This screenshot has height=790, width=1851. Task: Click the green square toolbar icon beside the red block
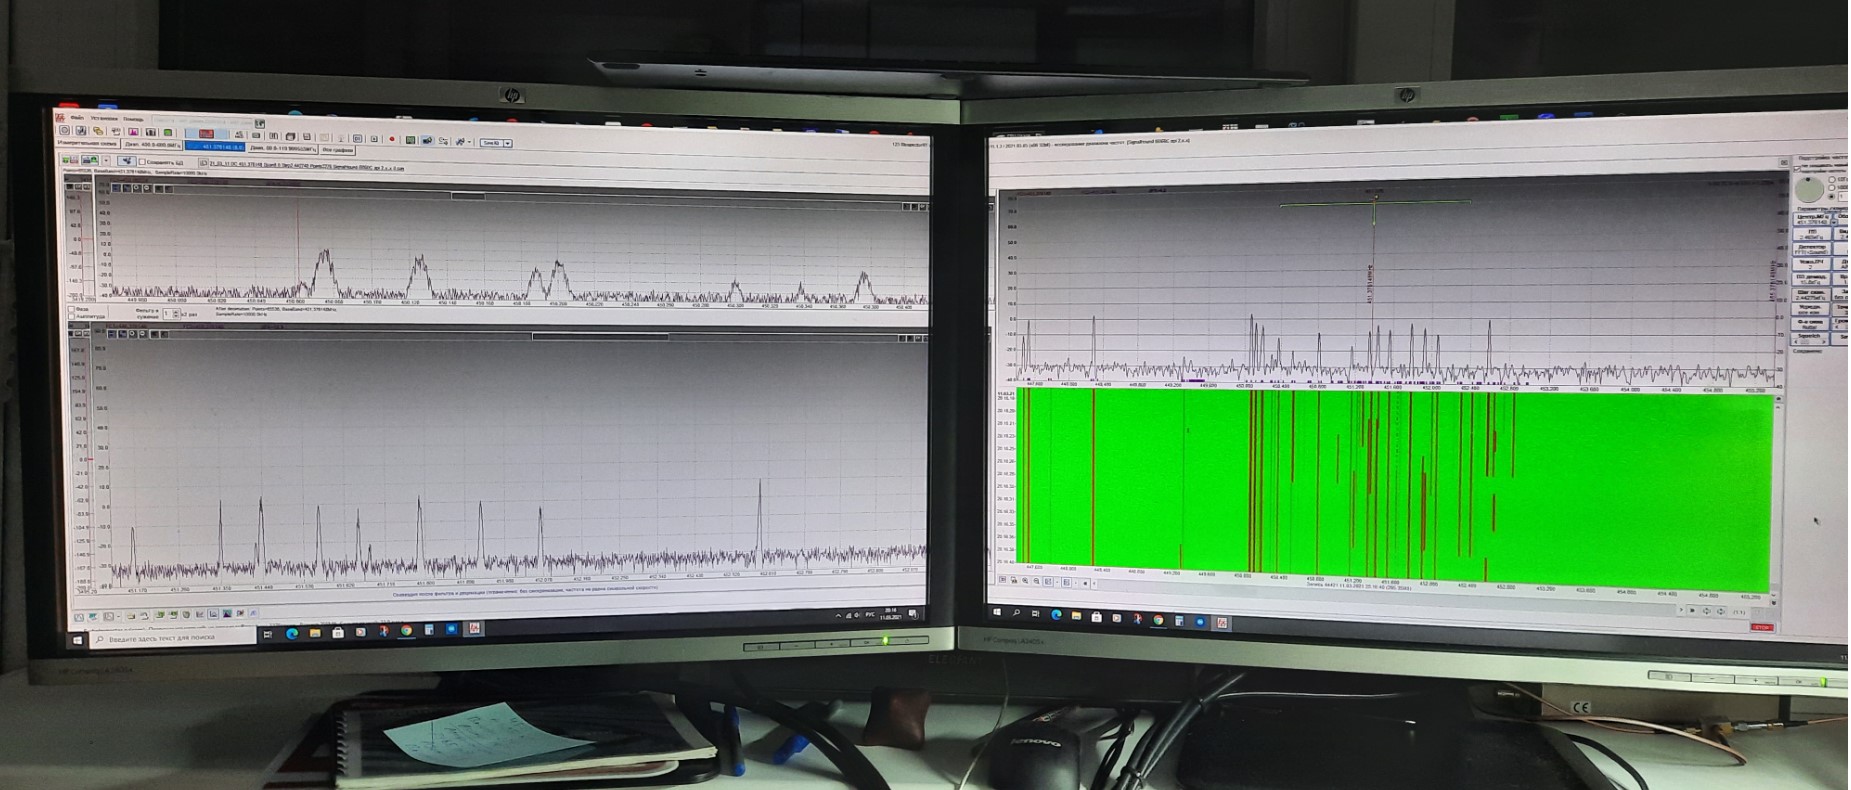click(x=168, y=132)
